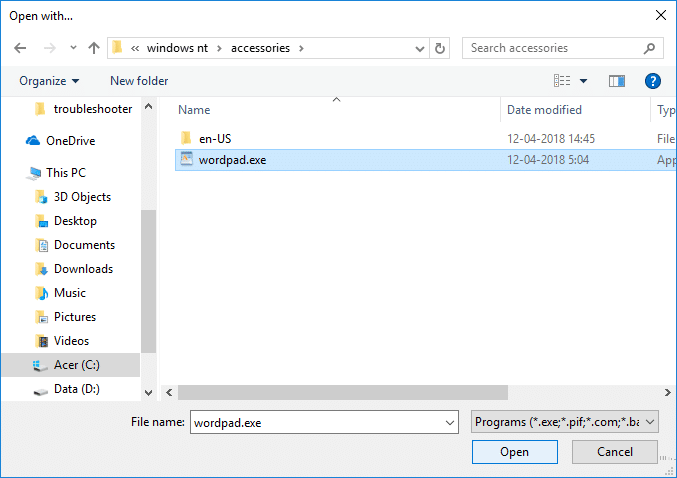677x478 pixels.
Task: Click the Back navigation arrow
Action: point(21,48)
